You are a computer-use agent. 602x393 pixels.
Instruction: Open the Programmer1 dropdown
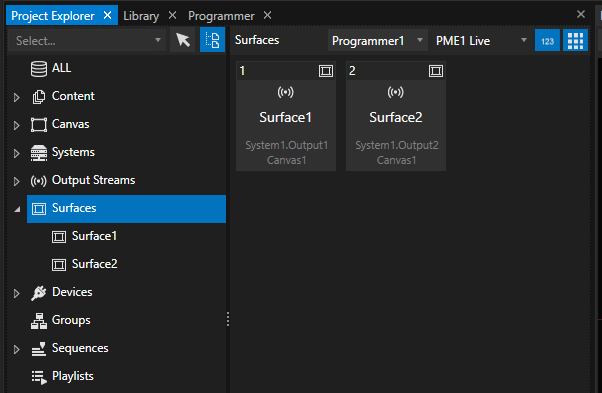(x=378, y=40)
